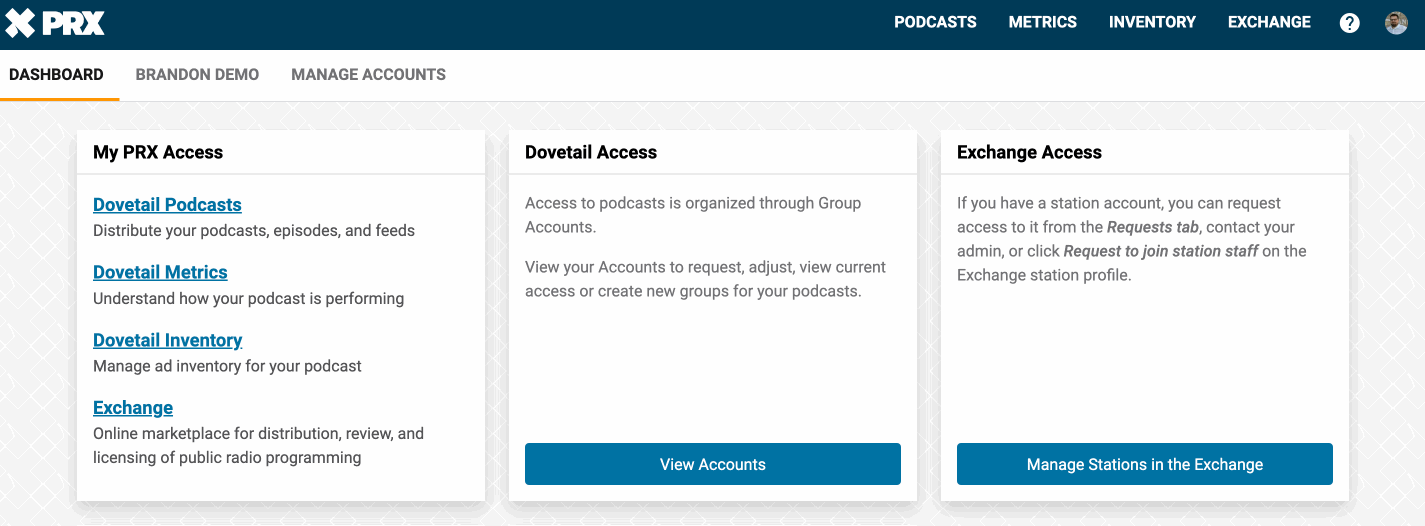
Task: Click the Dovetail Access card heading
Action: click(x=591, y=153)
